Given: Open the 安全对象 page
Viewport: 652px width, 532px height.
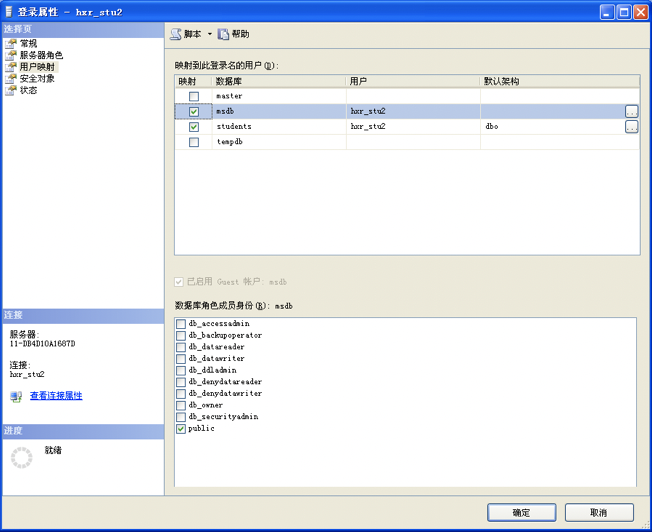Looking at the screenshot, I should pyautogui.click(x=37, y=78).
